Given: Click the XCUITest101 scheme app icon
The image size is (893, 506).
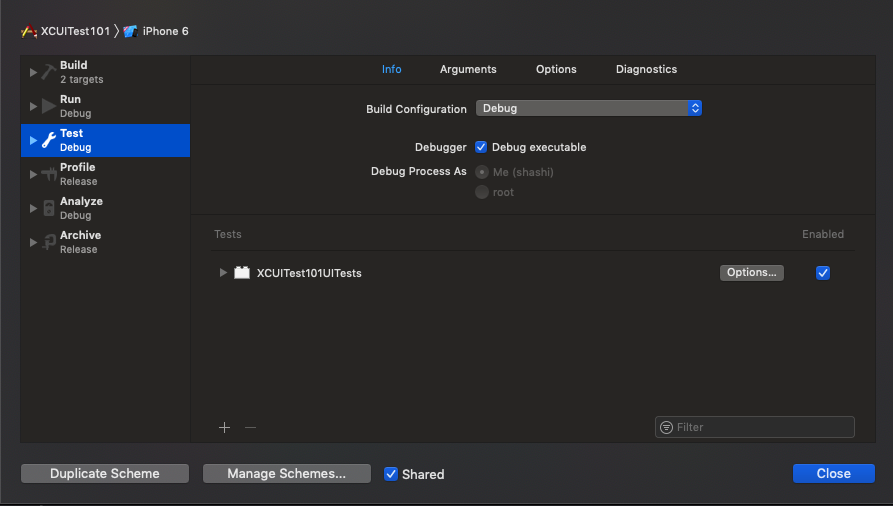Looking at the screenshot, I should 29,31.
